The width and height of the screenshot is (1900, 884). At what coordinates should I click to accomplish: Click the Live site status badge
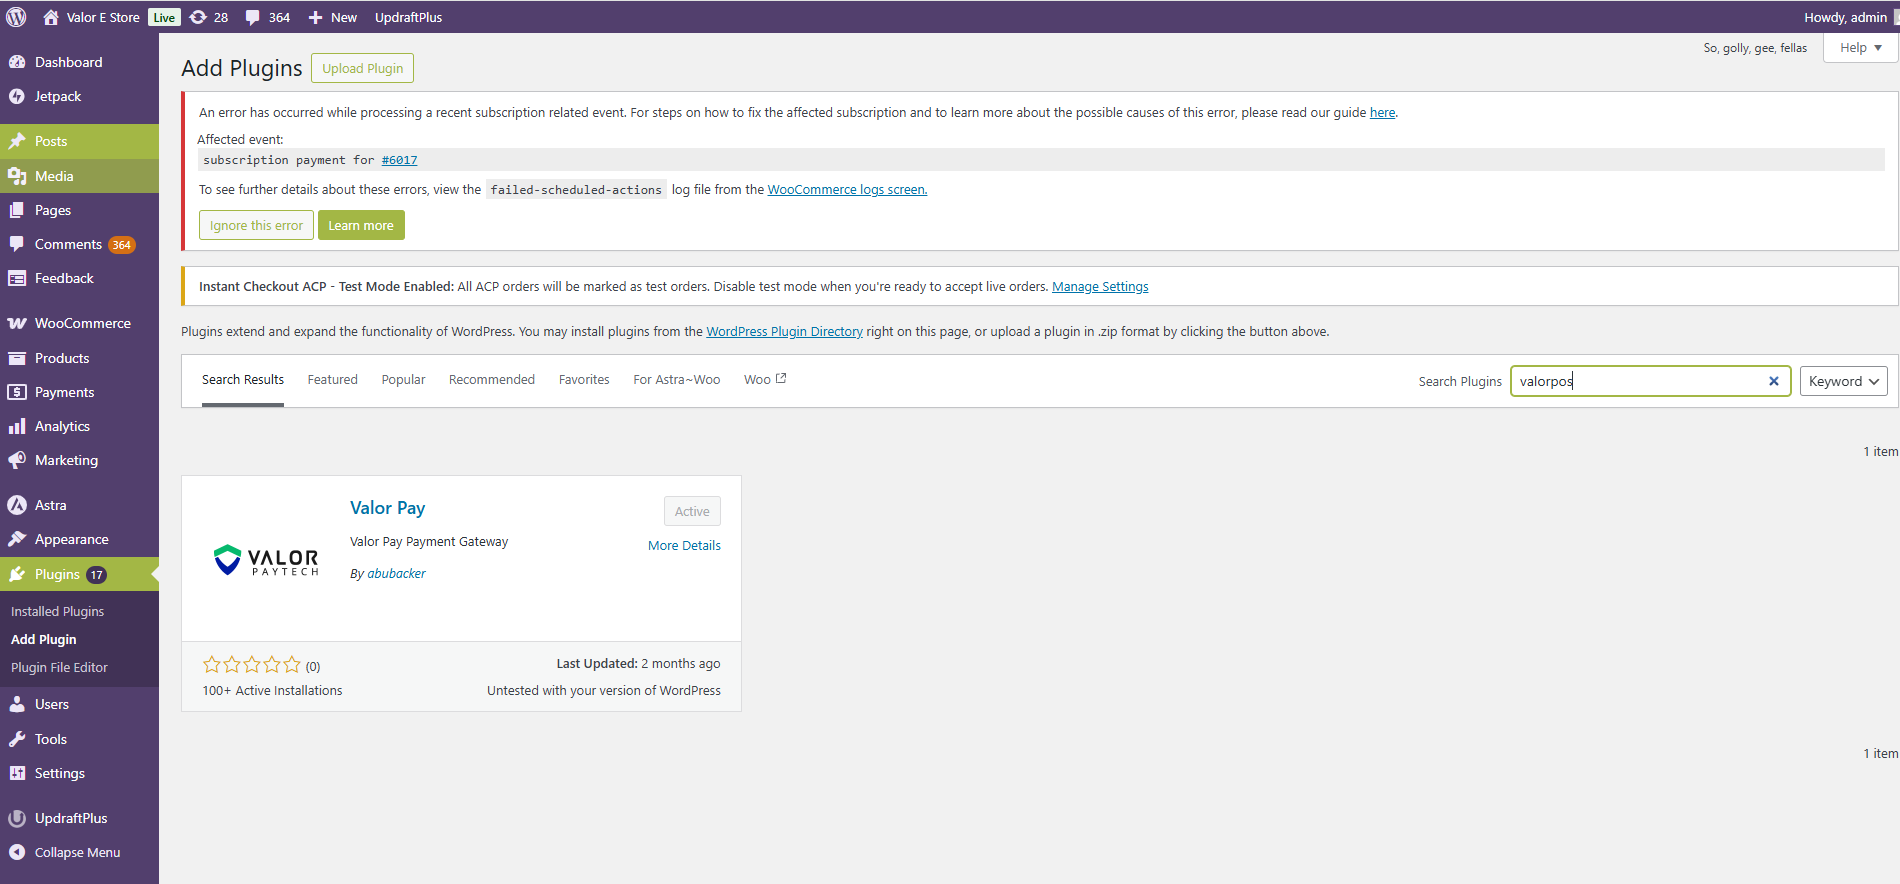coord(164,17)
